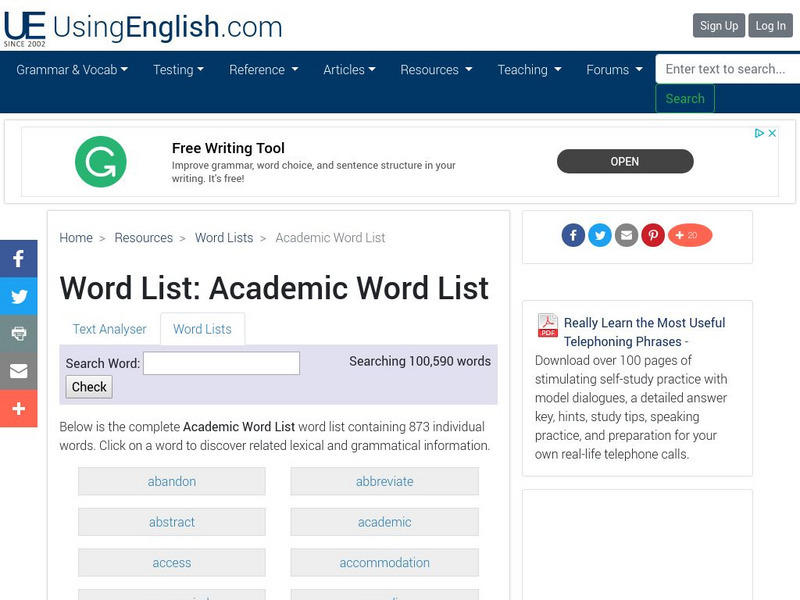Open the Forums dropdown menu
The height and width of the screenshot is (600, 800).
(x=613, y=70)
